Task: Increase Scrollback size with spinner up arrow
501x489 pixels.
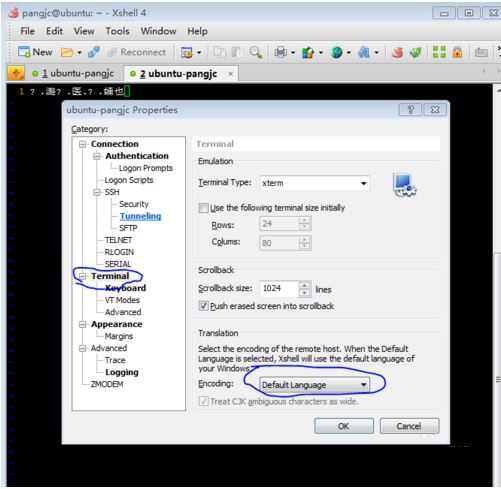Action: (x=304, y=285)
